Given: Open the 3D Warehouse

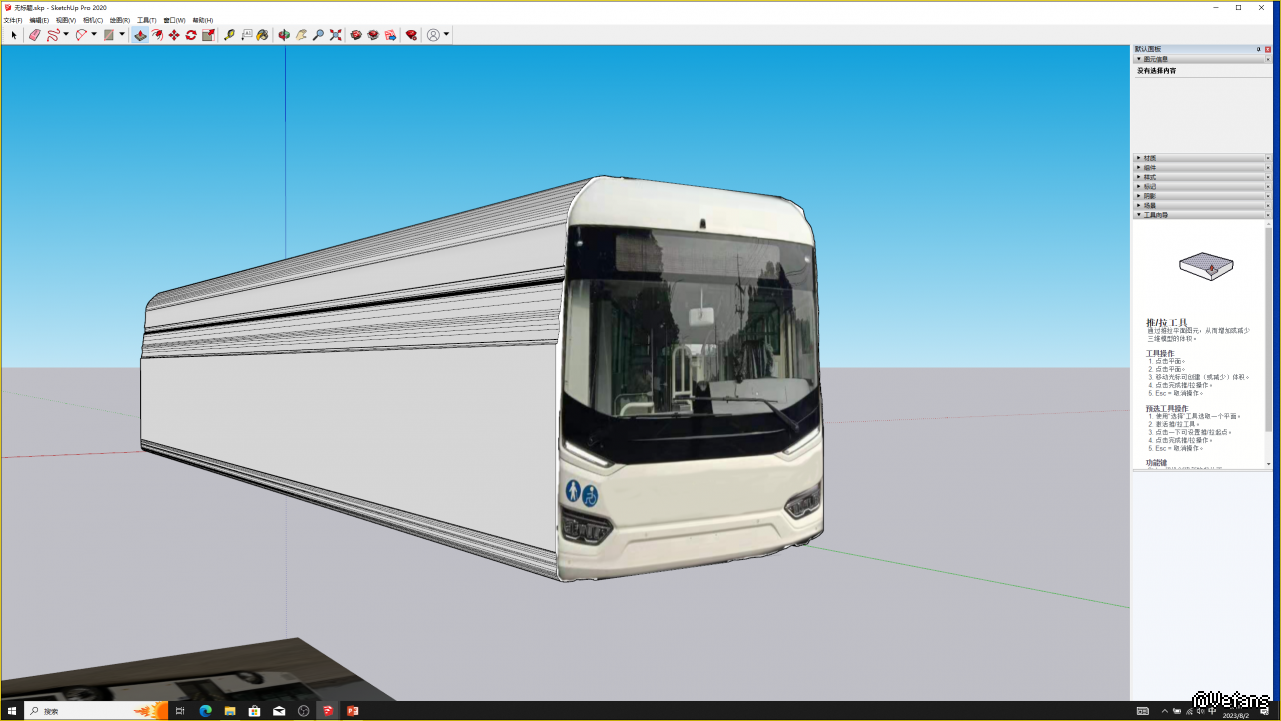Looking at the screenshot, I should pos(356,35).
